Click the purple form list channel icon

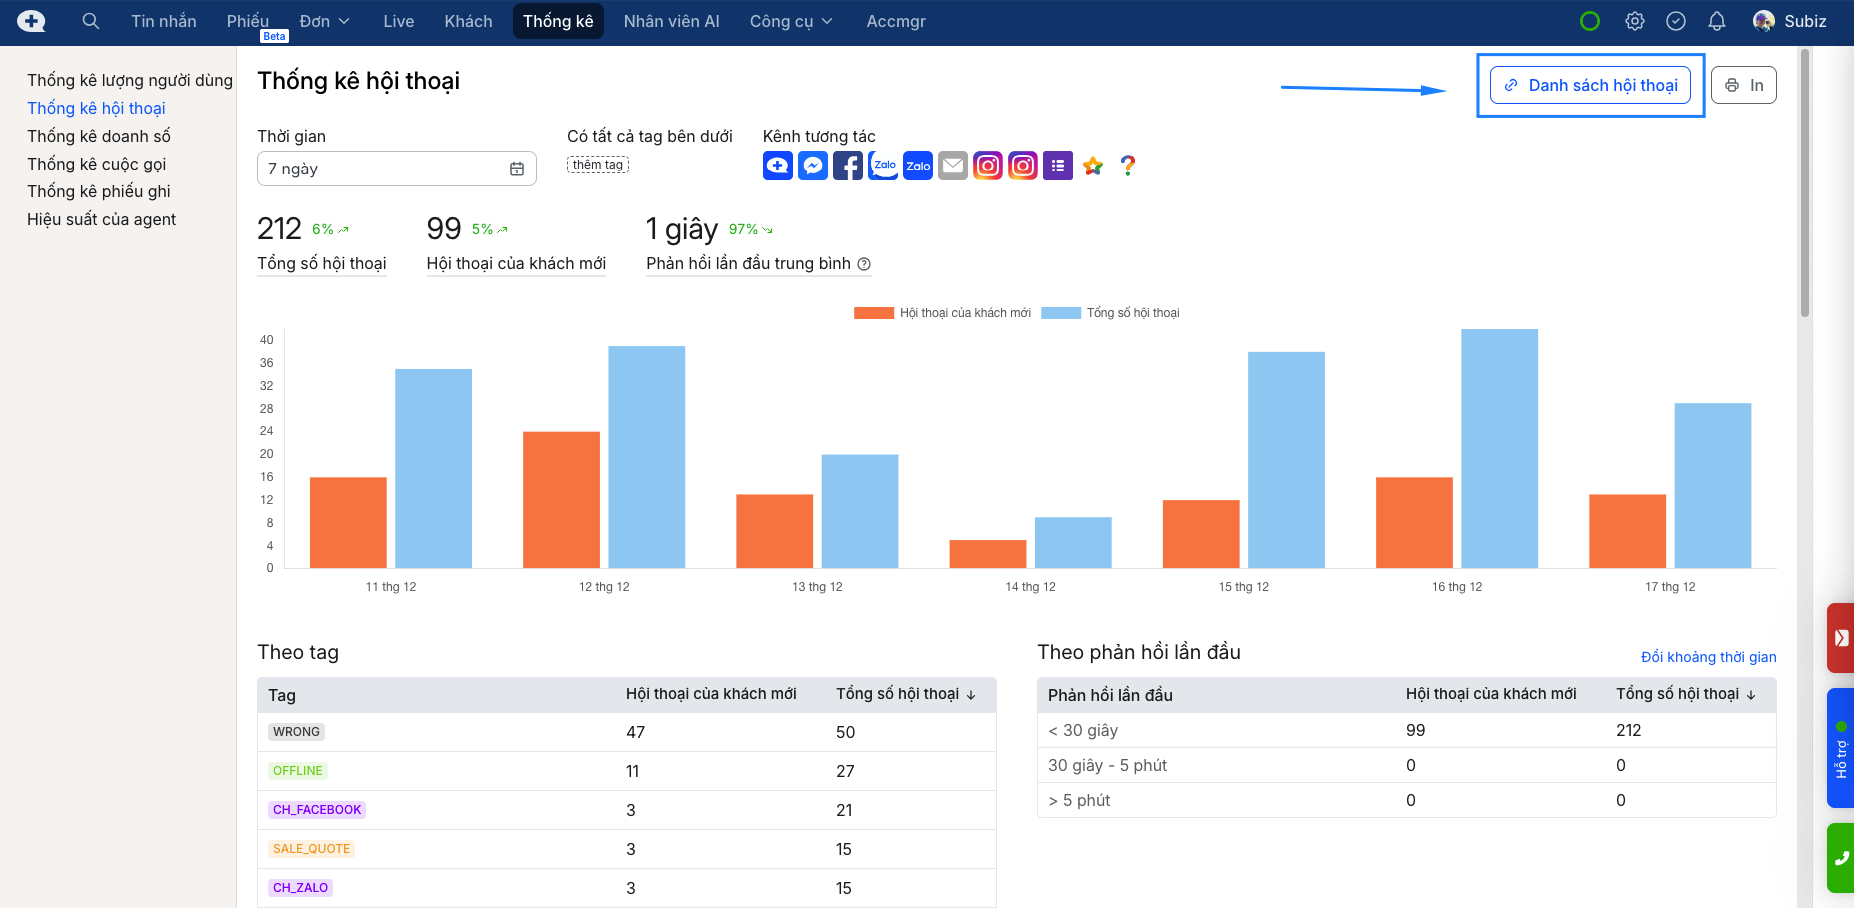[1057, 166]
